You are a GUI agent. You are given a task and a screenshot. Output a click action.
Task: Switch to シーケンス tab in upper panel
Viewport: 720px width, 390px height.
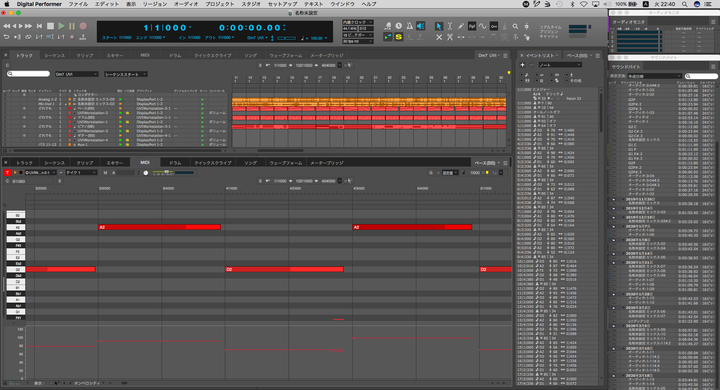pos(54,56)
